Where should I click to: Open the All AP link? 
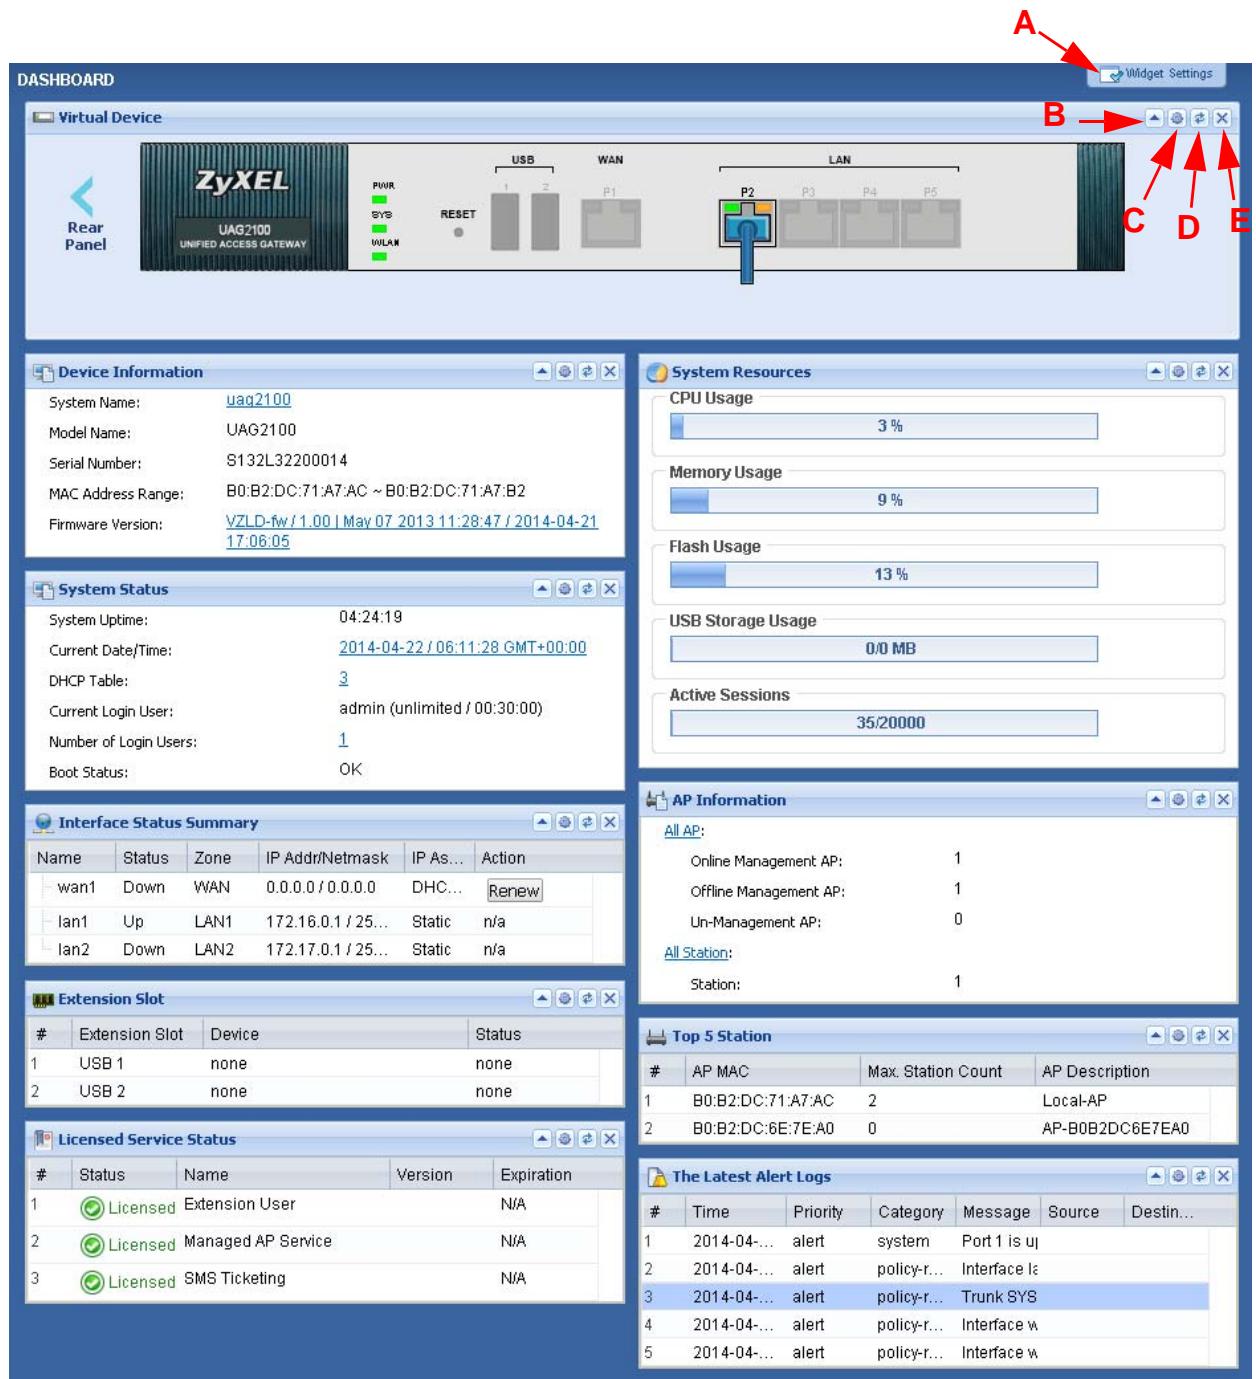[x=683, y=831]
